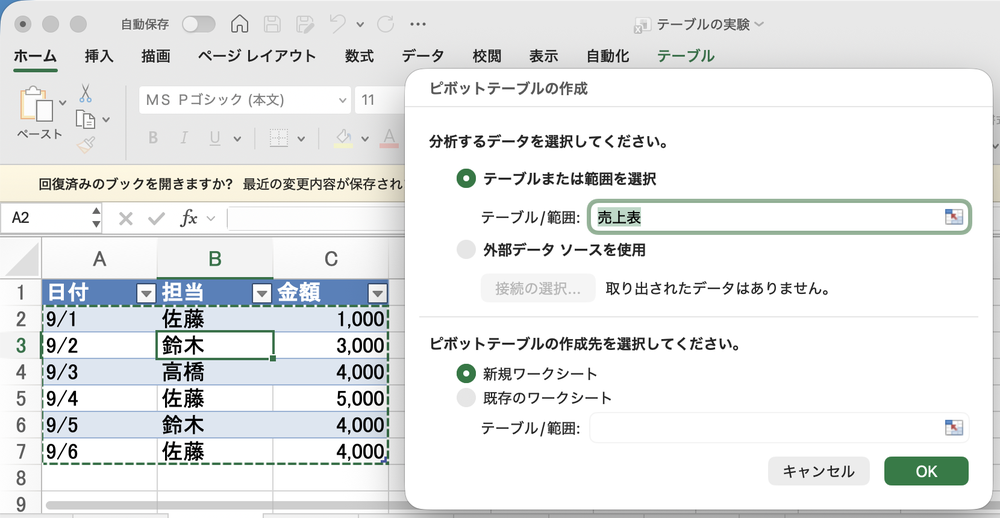Switch to the 表示 ribbon tab
Screen dimensions: 1000x518
(543, 56)
